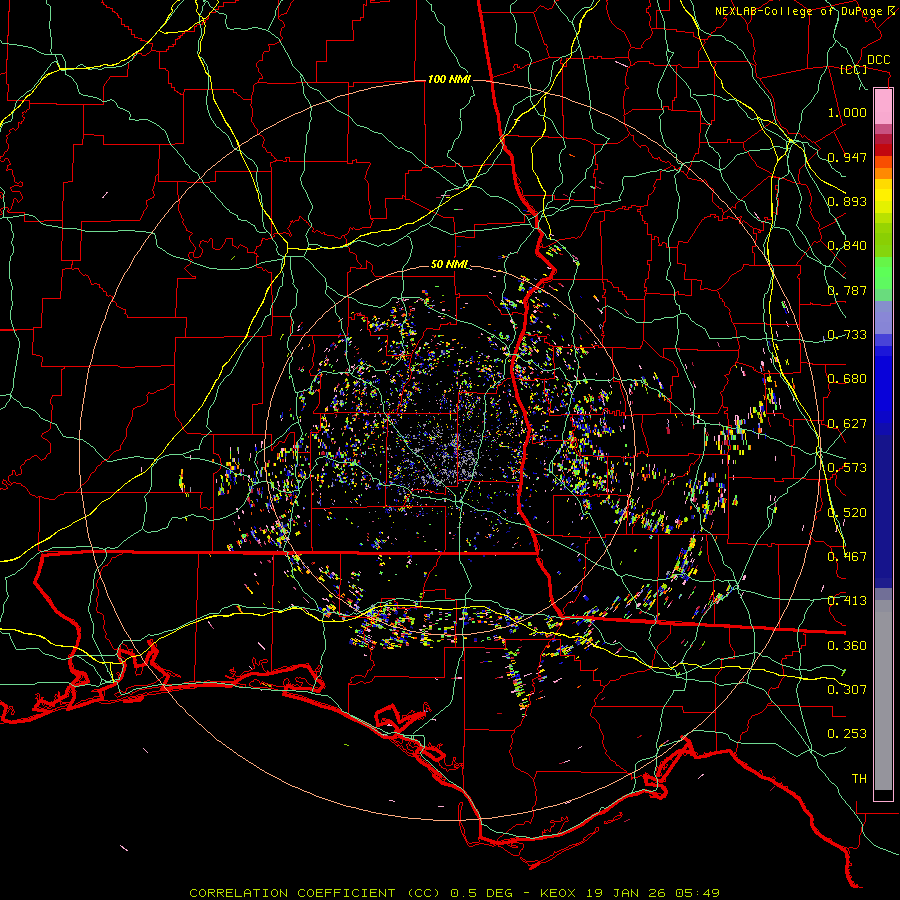Click the 0.520 scale value
This screenshot has height=900, width=900.
click(847, 513)
